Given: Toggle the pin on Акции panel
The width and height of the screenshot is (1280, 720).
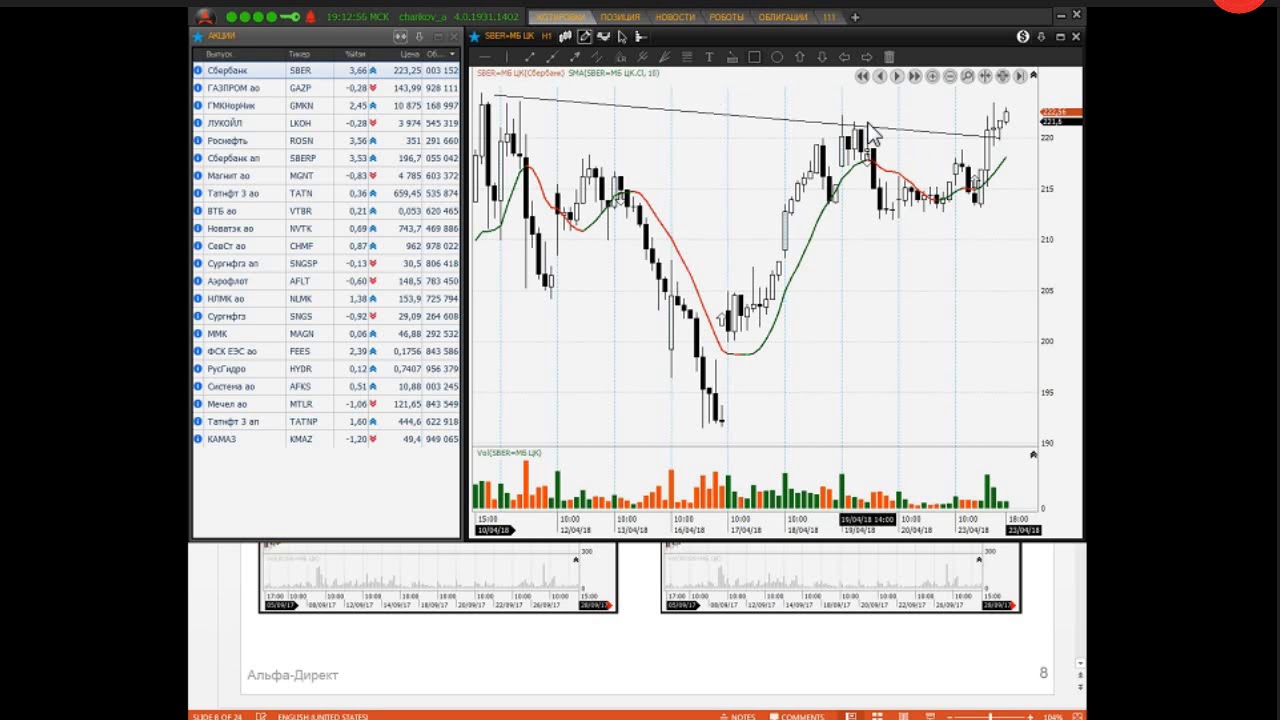Looking at the screenshot, I should coord(418,36).
